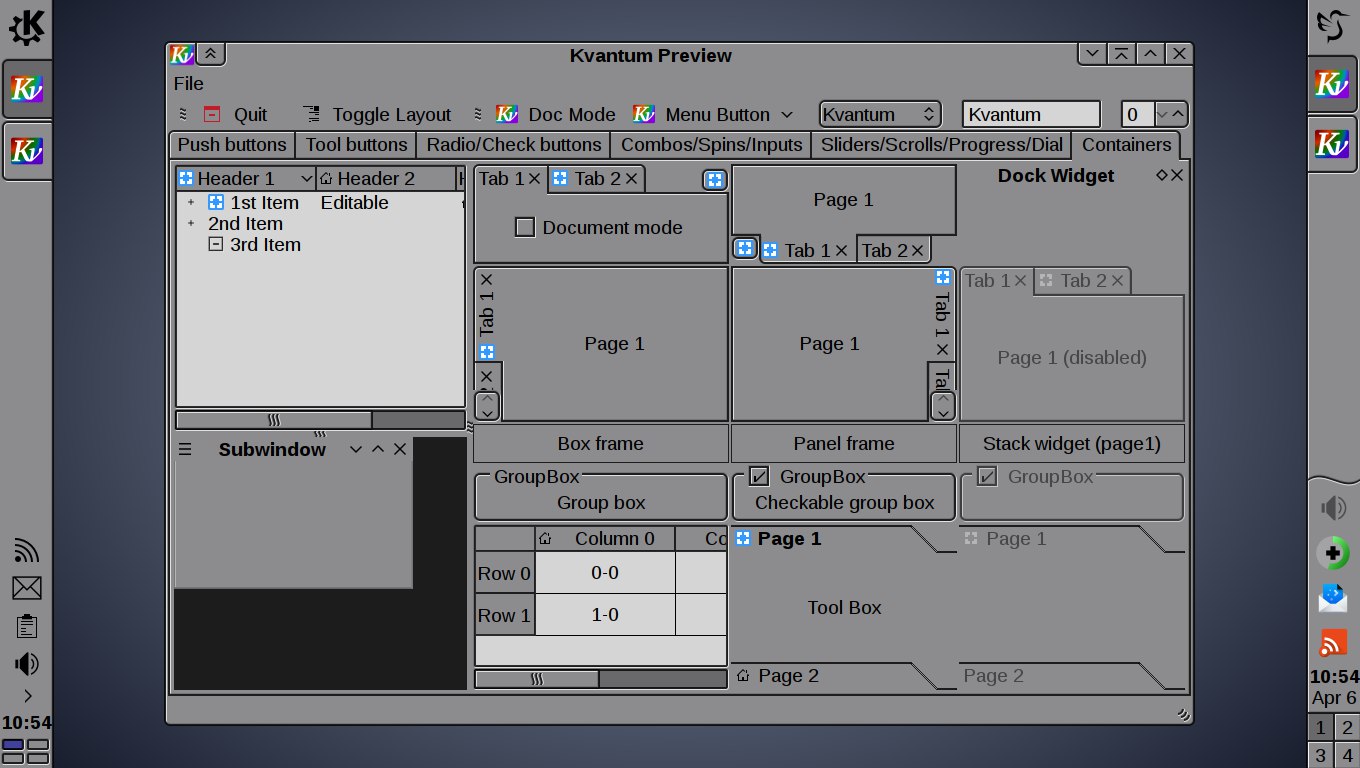Click the corner icon button right of Tab 2
Image resolution: width=1360 pixels, height=768 pixels.
tap(714, 180)
